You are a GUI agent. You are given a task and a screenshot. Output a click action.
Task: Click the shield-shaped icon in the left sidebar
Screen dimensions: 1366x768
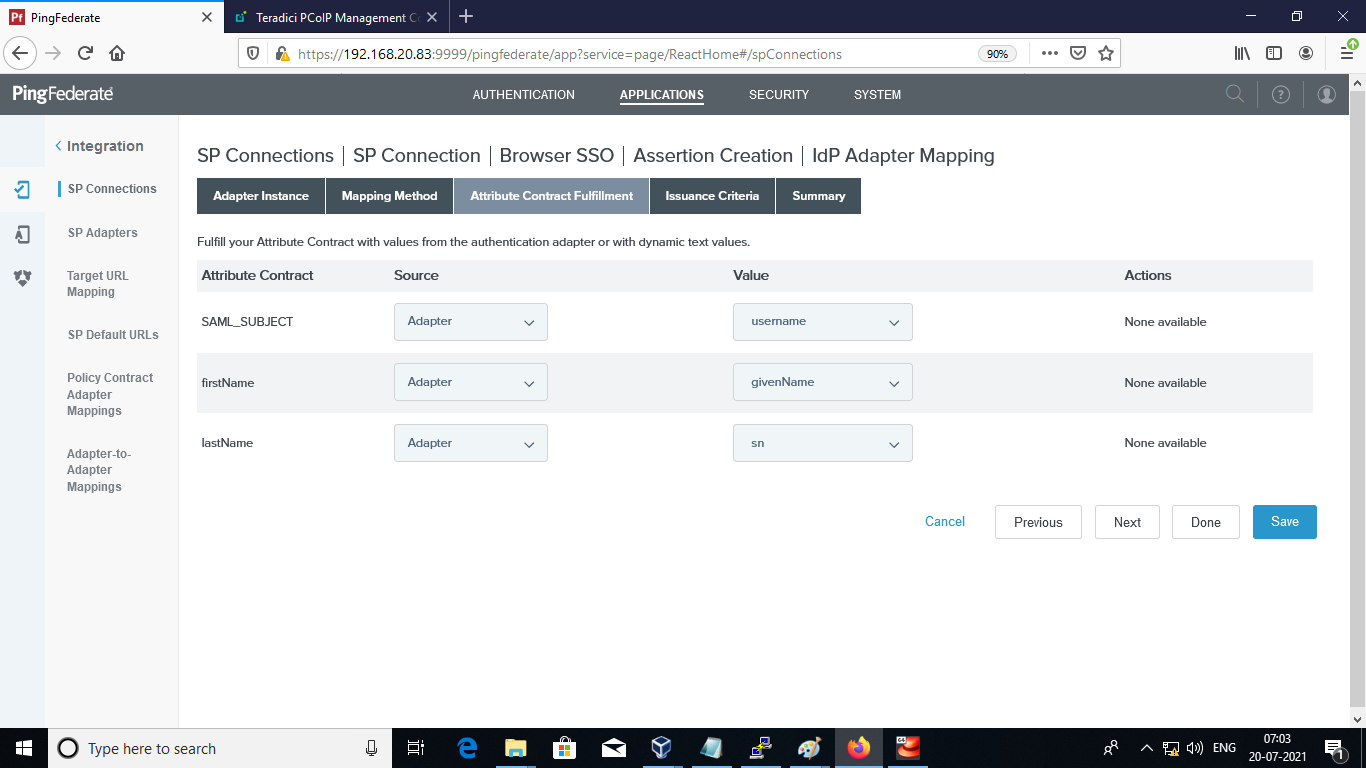pyautogui.click(x=22, y=278)
